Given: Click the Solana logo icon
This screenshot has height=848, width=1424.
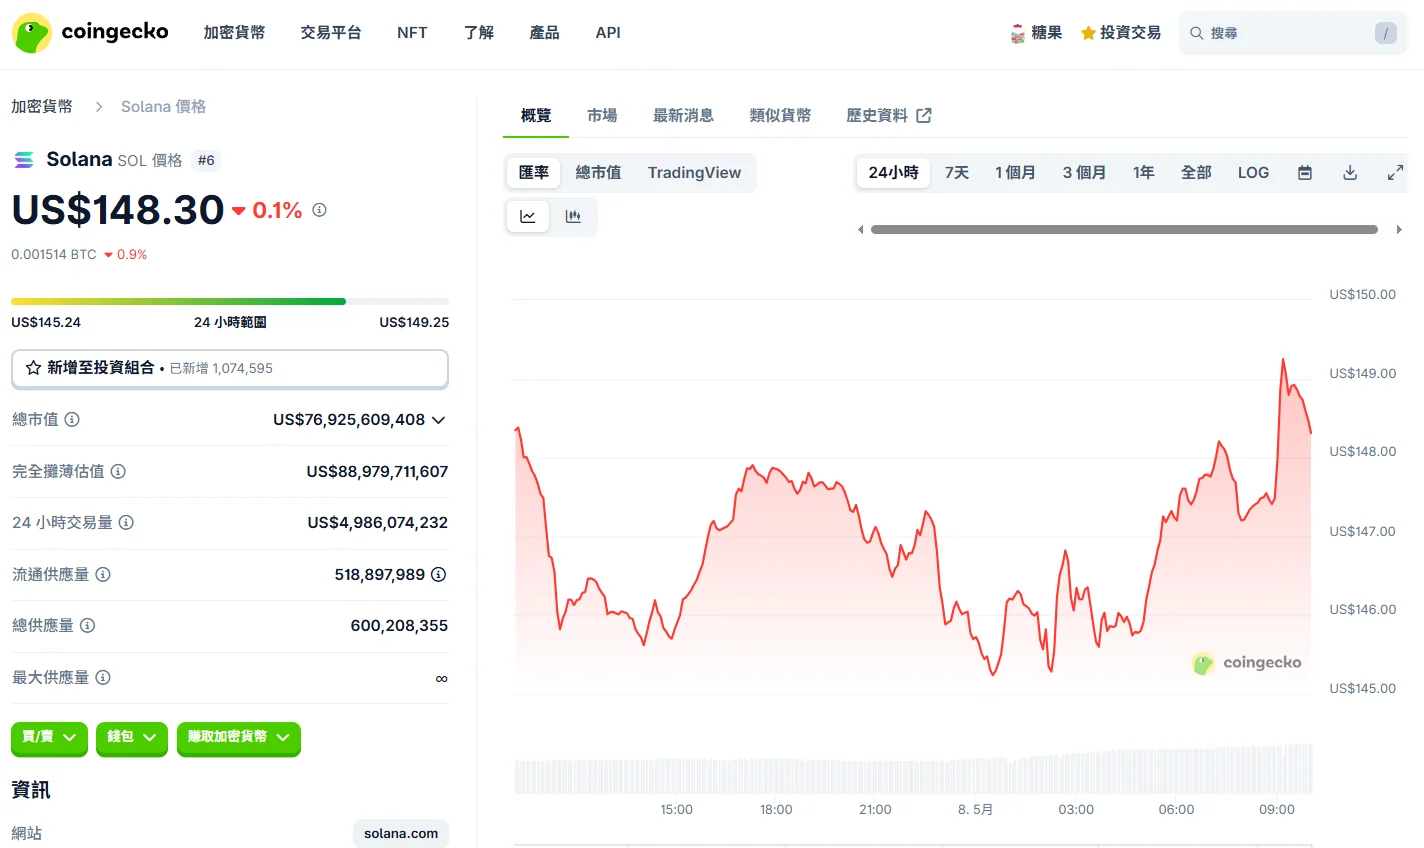Looking at the screenshot, I should click(24, 160).
